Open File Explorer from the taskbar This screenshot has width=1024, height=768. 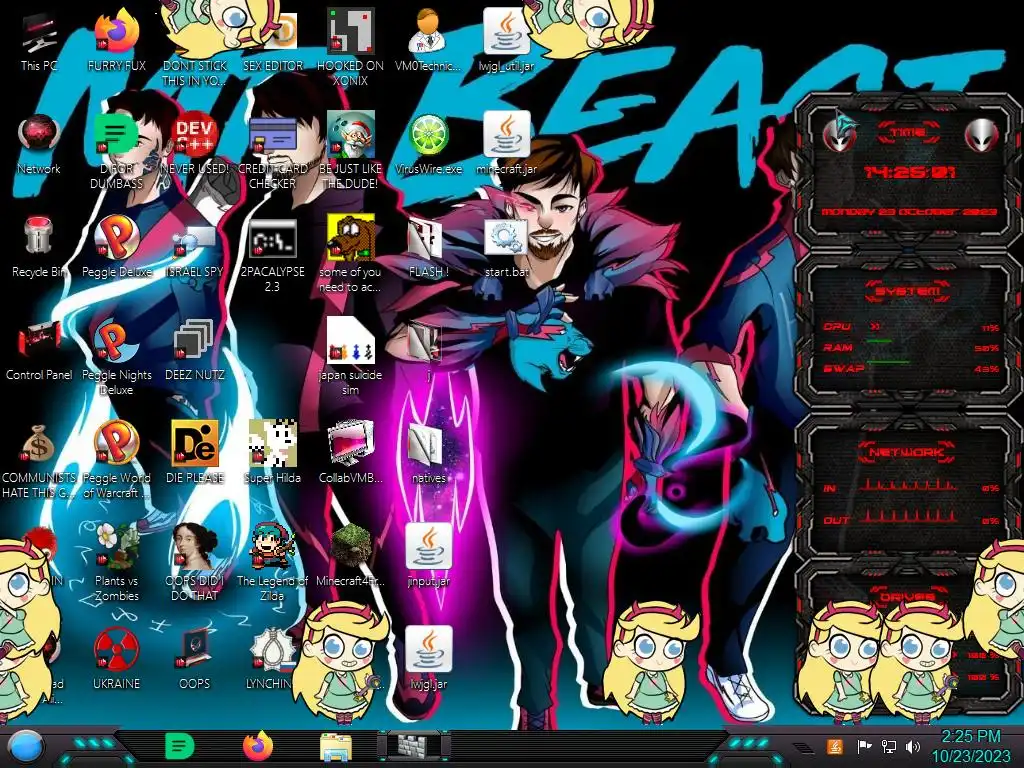336,747
